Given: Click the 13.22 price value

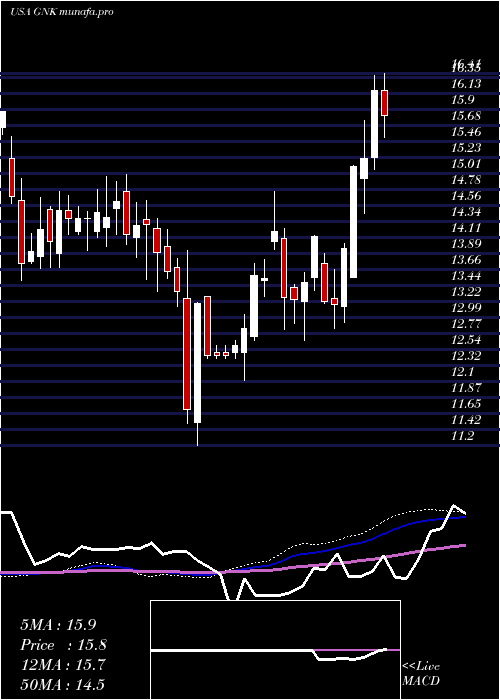Looking at the screenshot, I should 466,292.
